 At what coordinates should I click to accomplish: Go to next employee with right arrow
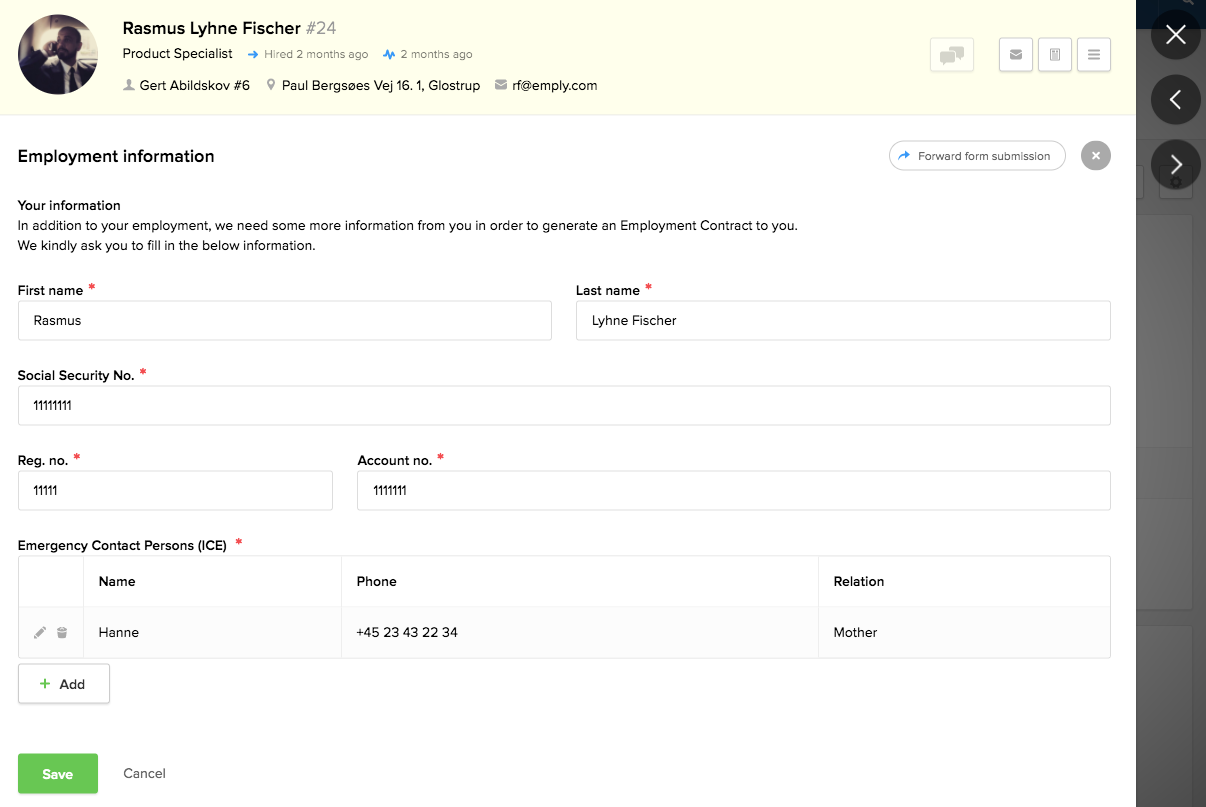click(1175, 164)
